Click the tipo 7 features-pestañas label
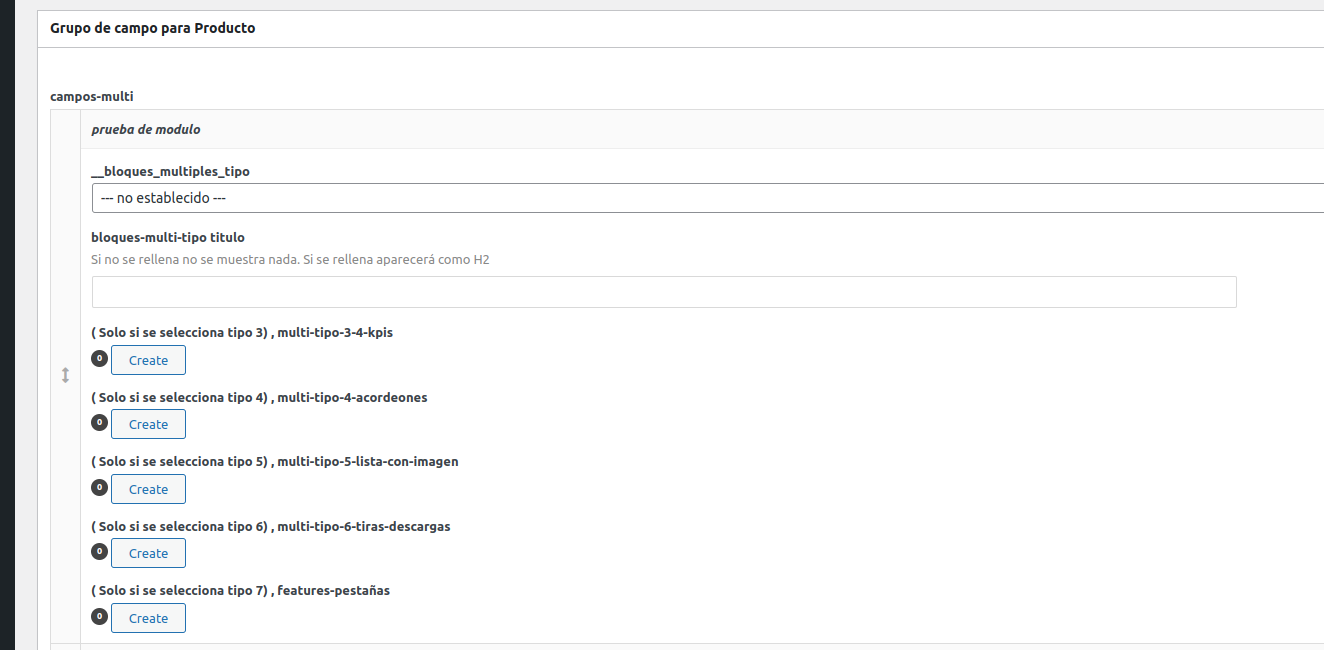This screenshot has height=650, width=1324. coord(241,590)
